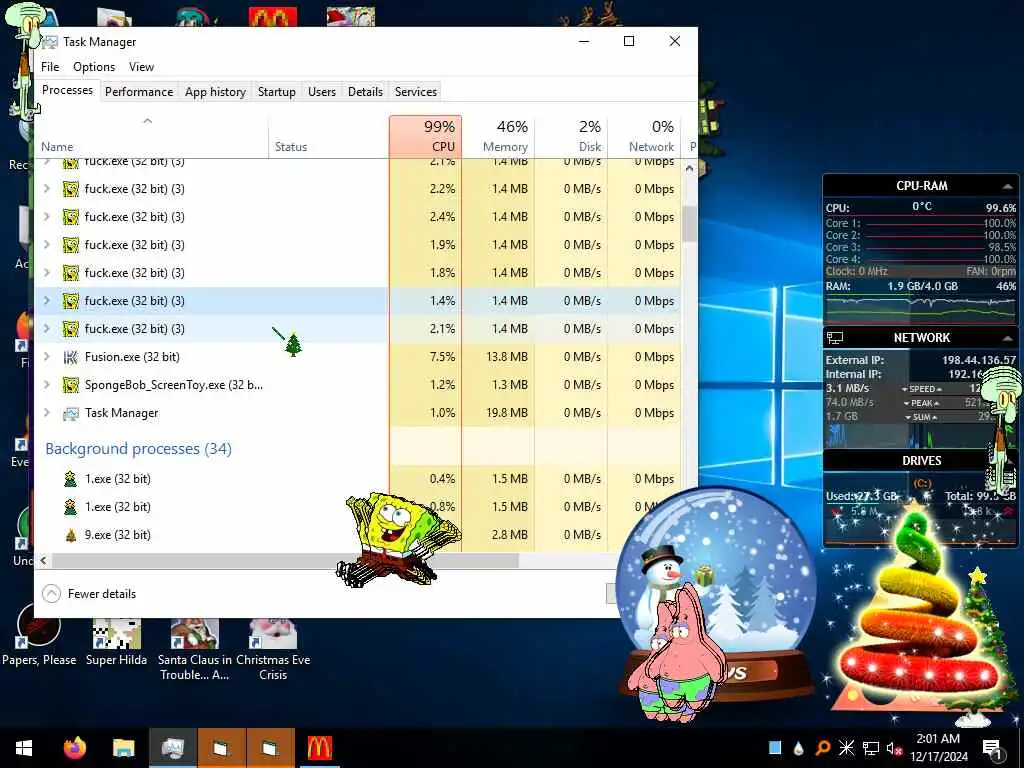The image size is (1024, 768).
Task: Click the Task Manager process row icon
Action: (x=71, y=413)
